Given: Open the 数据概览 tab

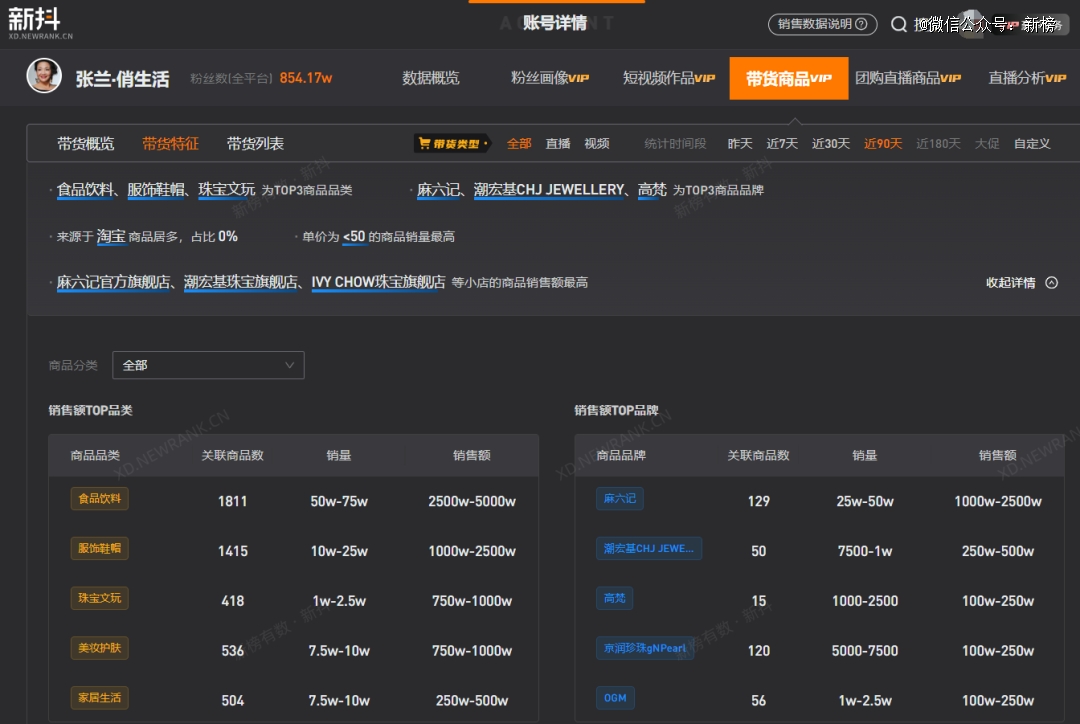Looking at the screenshot, I should pyautogui.click(x=430, y=78).
